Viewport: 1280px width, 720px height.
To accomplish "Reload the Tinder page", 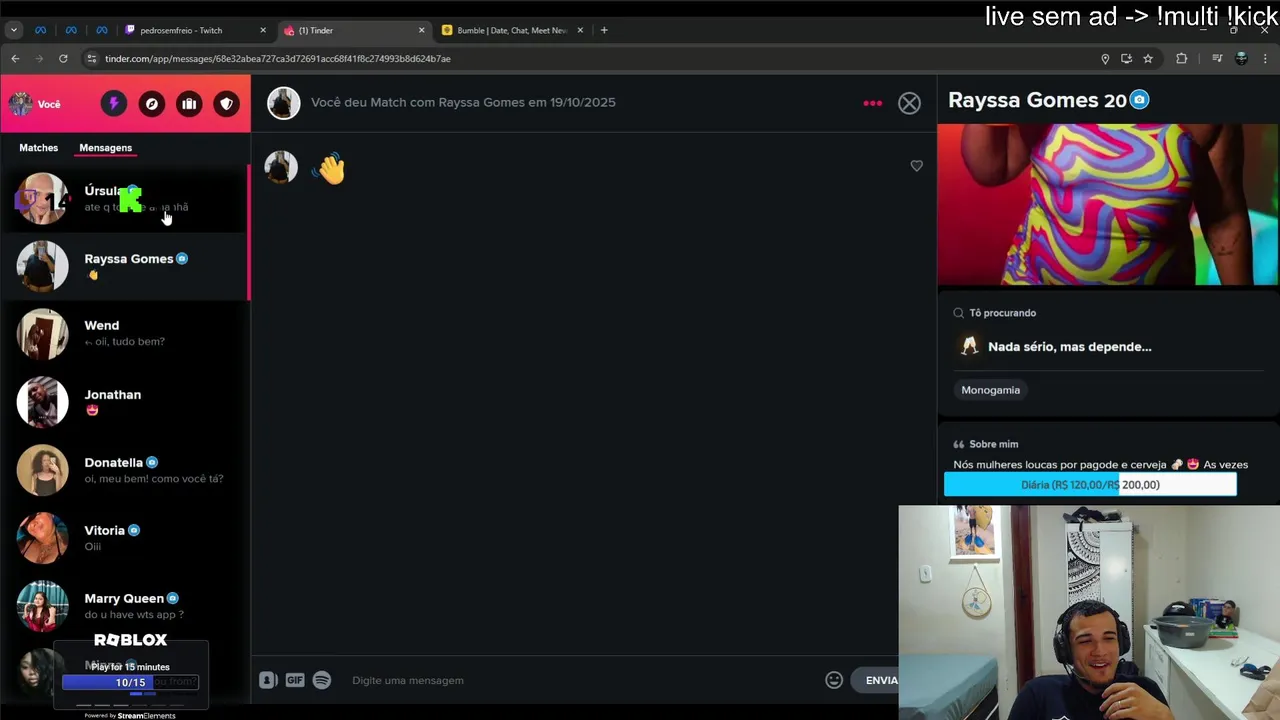I will (x=63, y=59).
